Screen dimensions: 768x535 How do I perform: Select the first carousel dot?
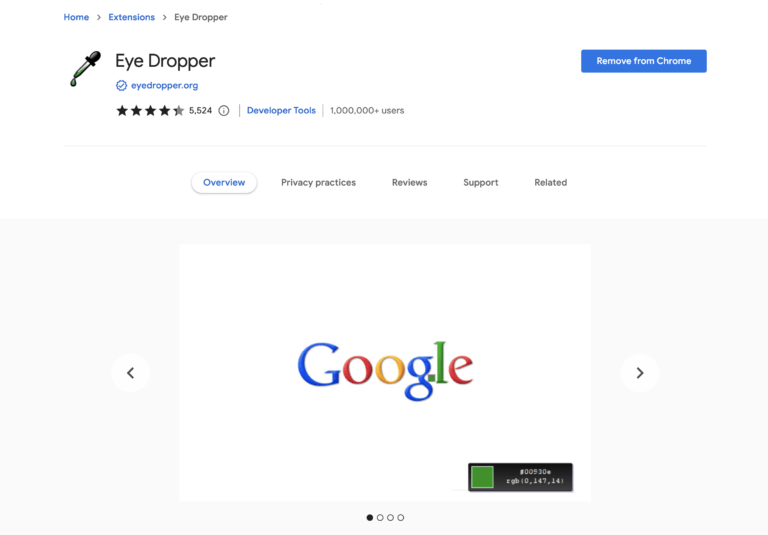point(370,517)
